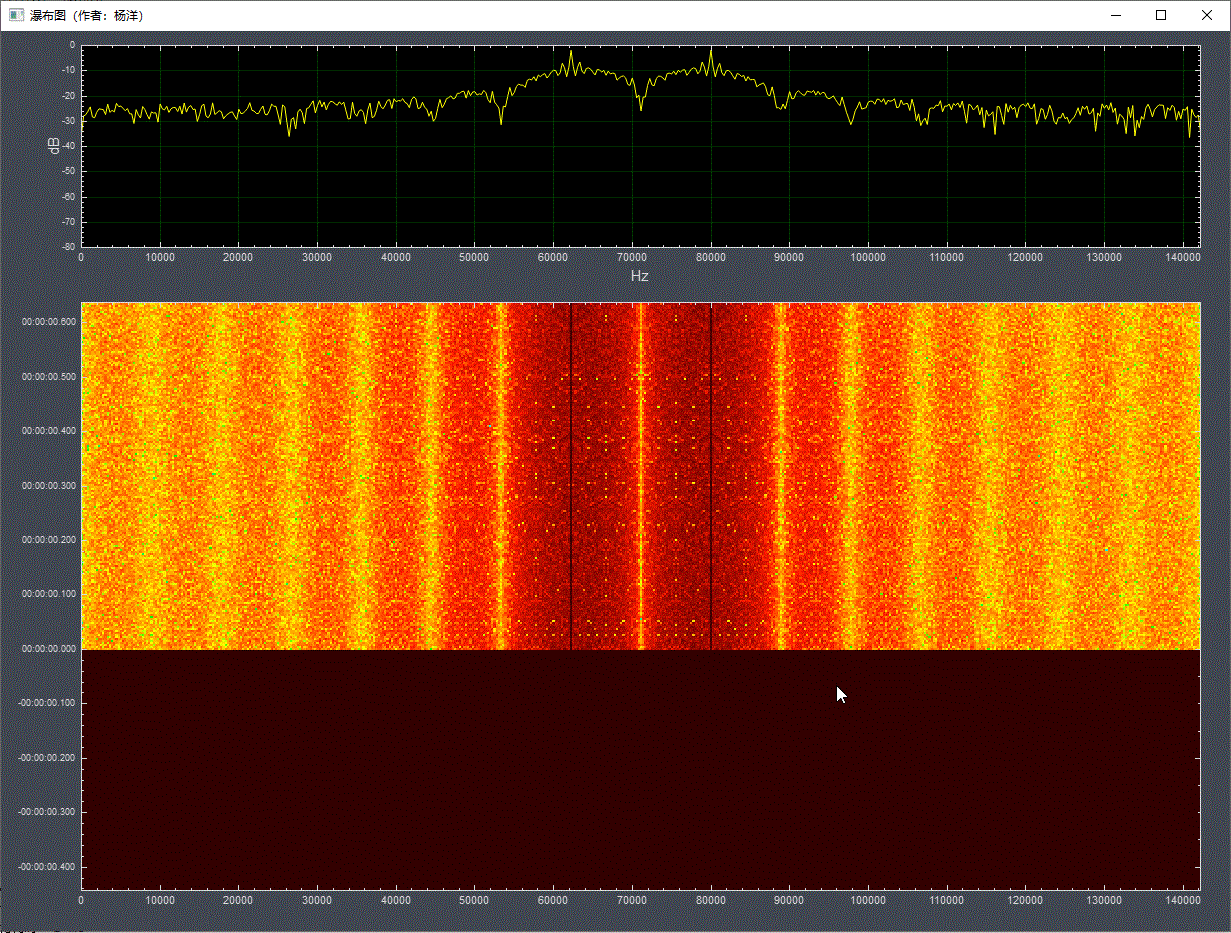Maximize the waterfall plot window
Image resolution: width=1231 pixels, height=933 pixels.
point(1161,15)
